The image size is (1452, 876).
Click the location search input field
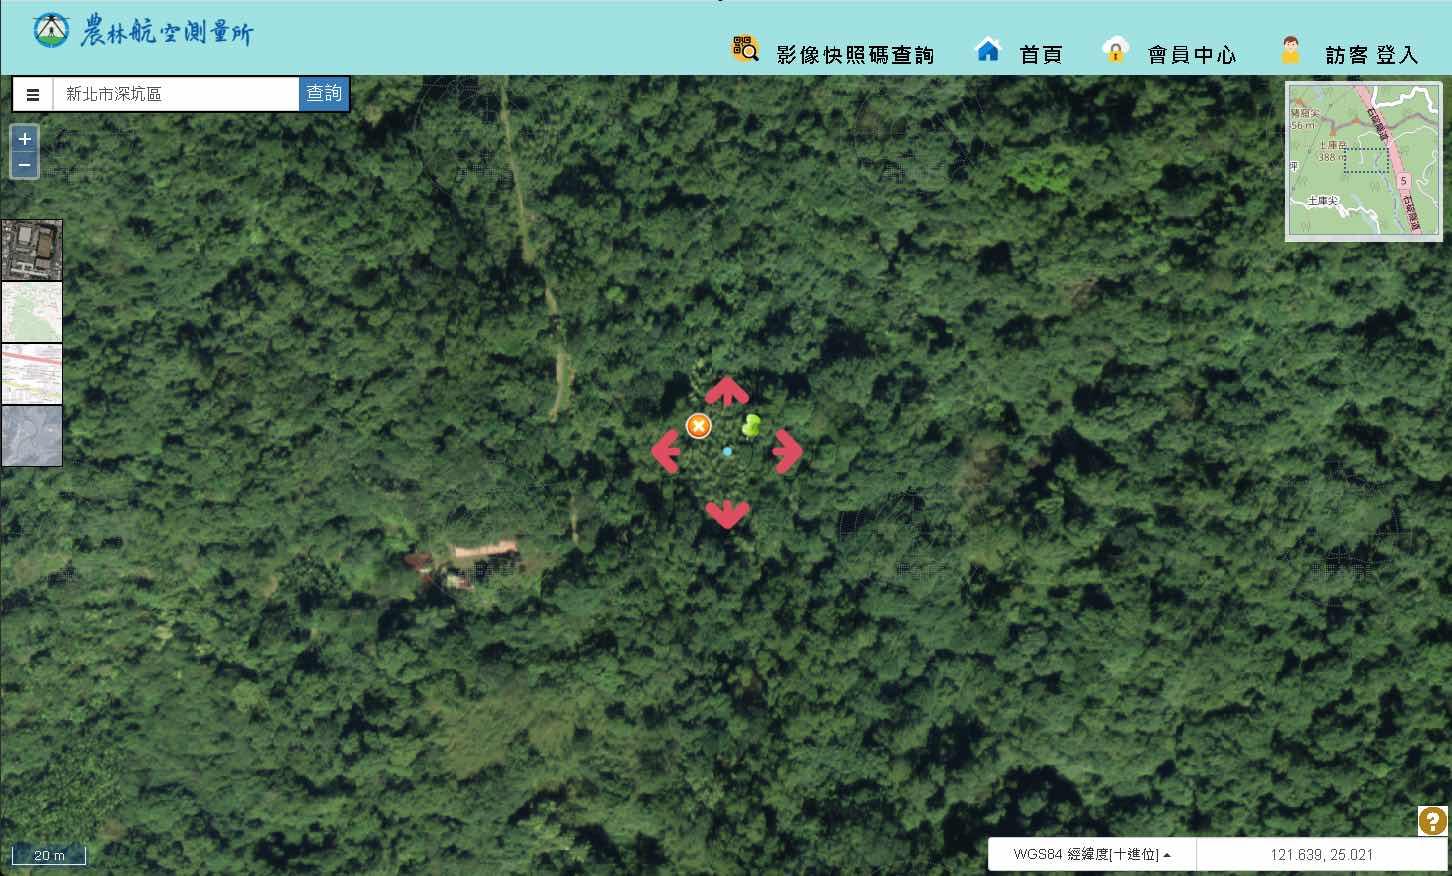175,95
